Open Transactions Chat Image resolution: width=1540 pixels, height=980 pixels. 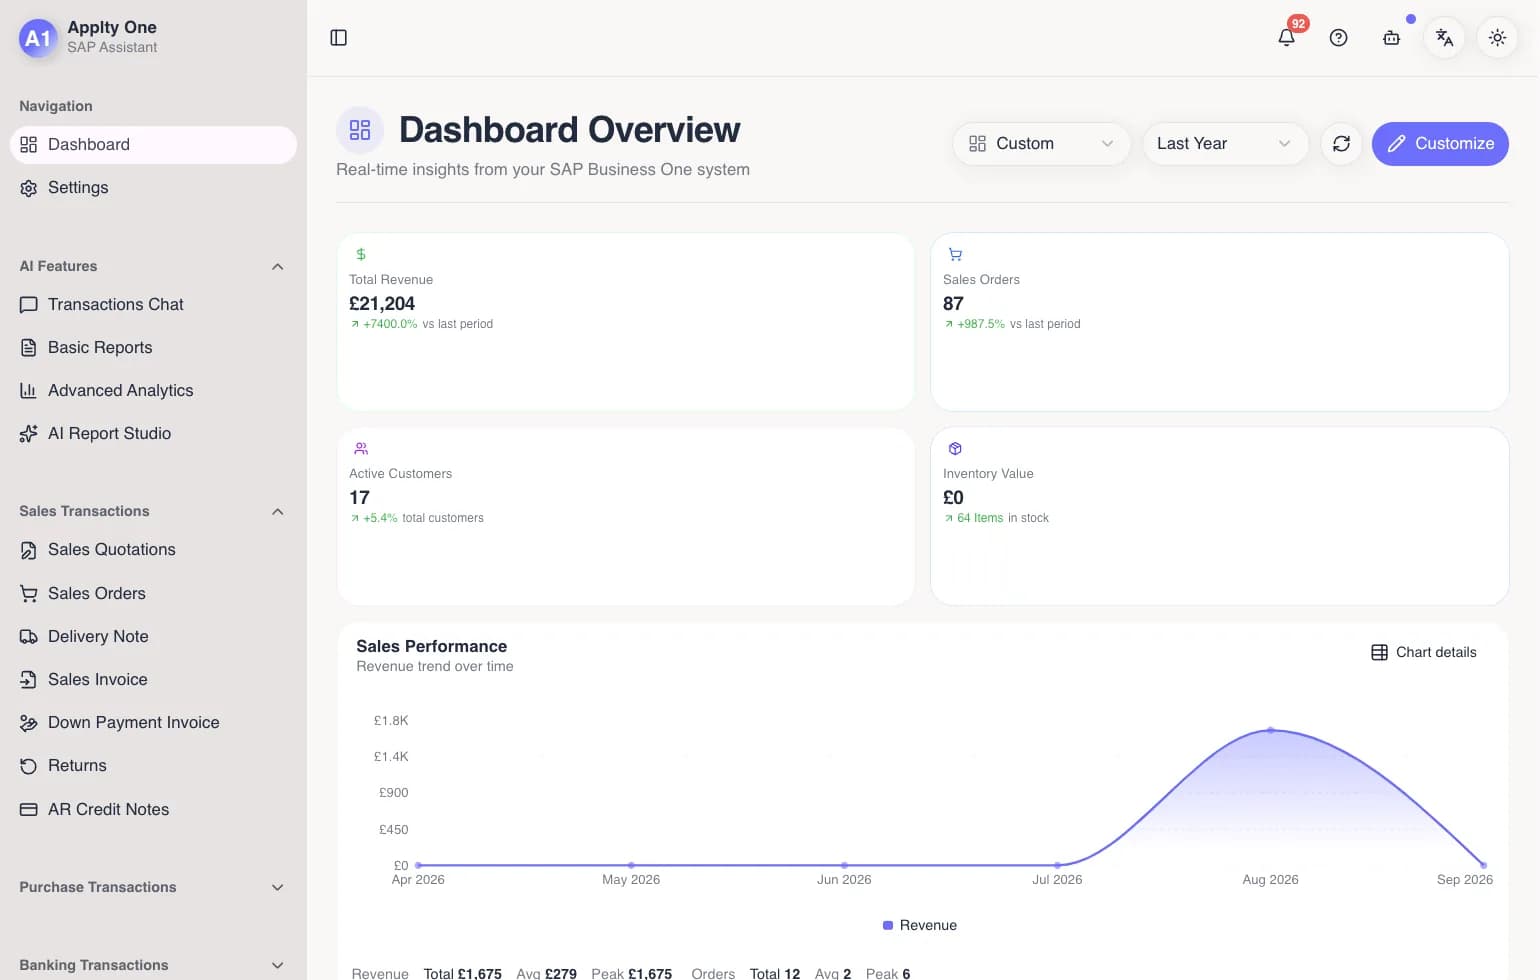tap(153, 305)
